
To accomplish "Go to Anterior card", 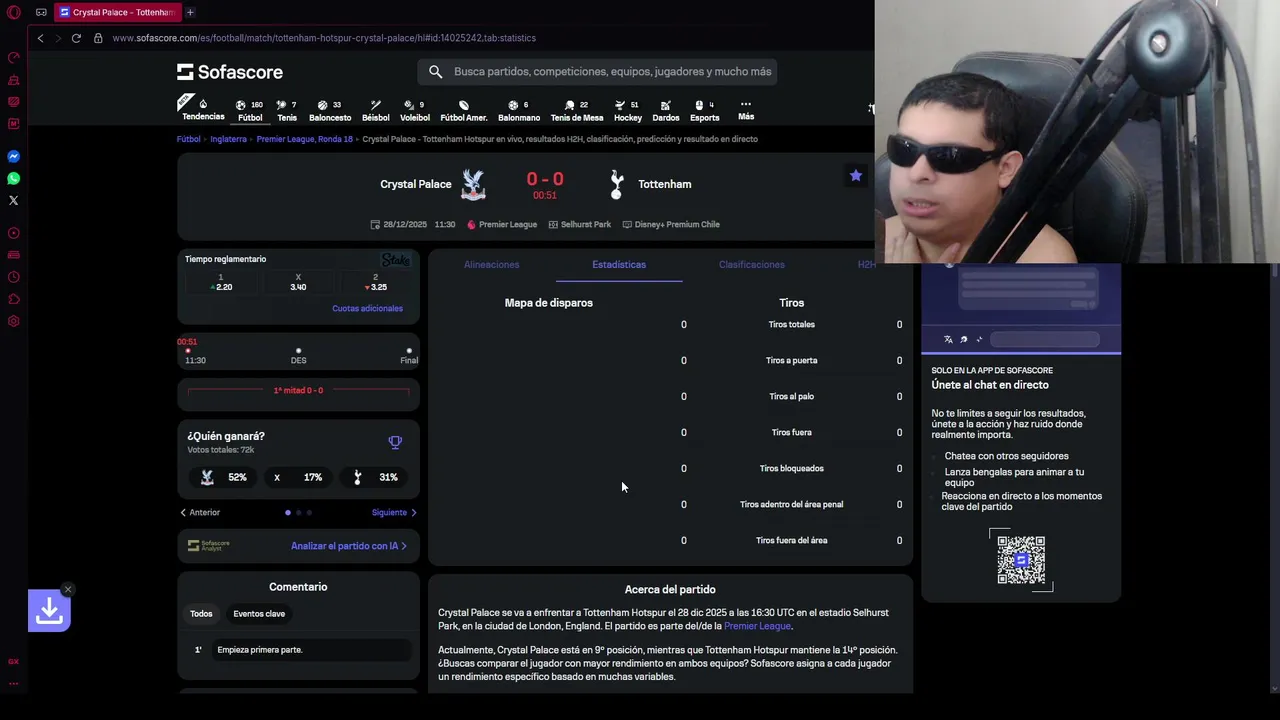I will coord(200,512).
